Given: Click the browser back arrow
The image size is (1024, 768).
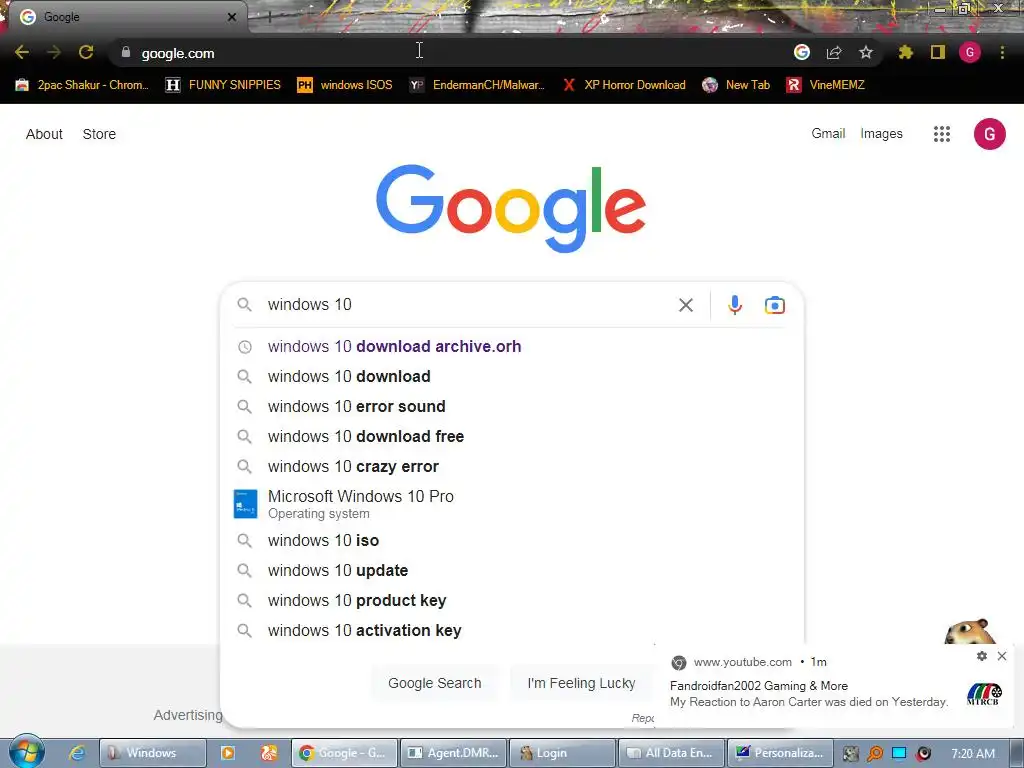Looking at the screenshot, I should (x=22, y=53).
